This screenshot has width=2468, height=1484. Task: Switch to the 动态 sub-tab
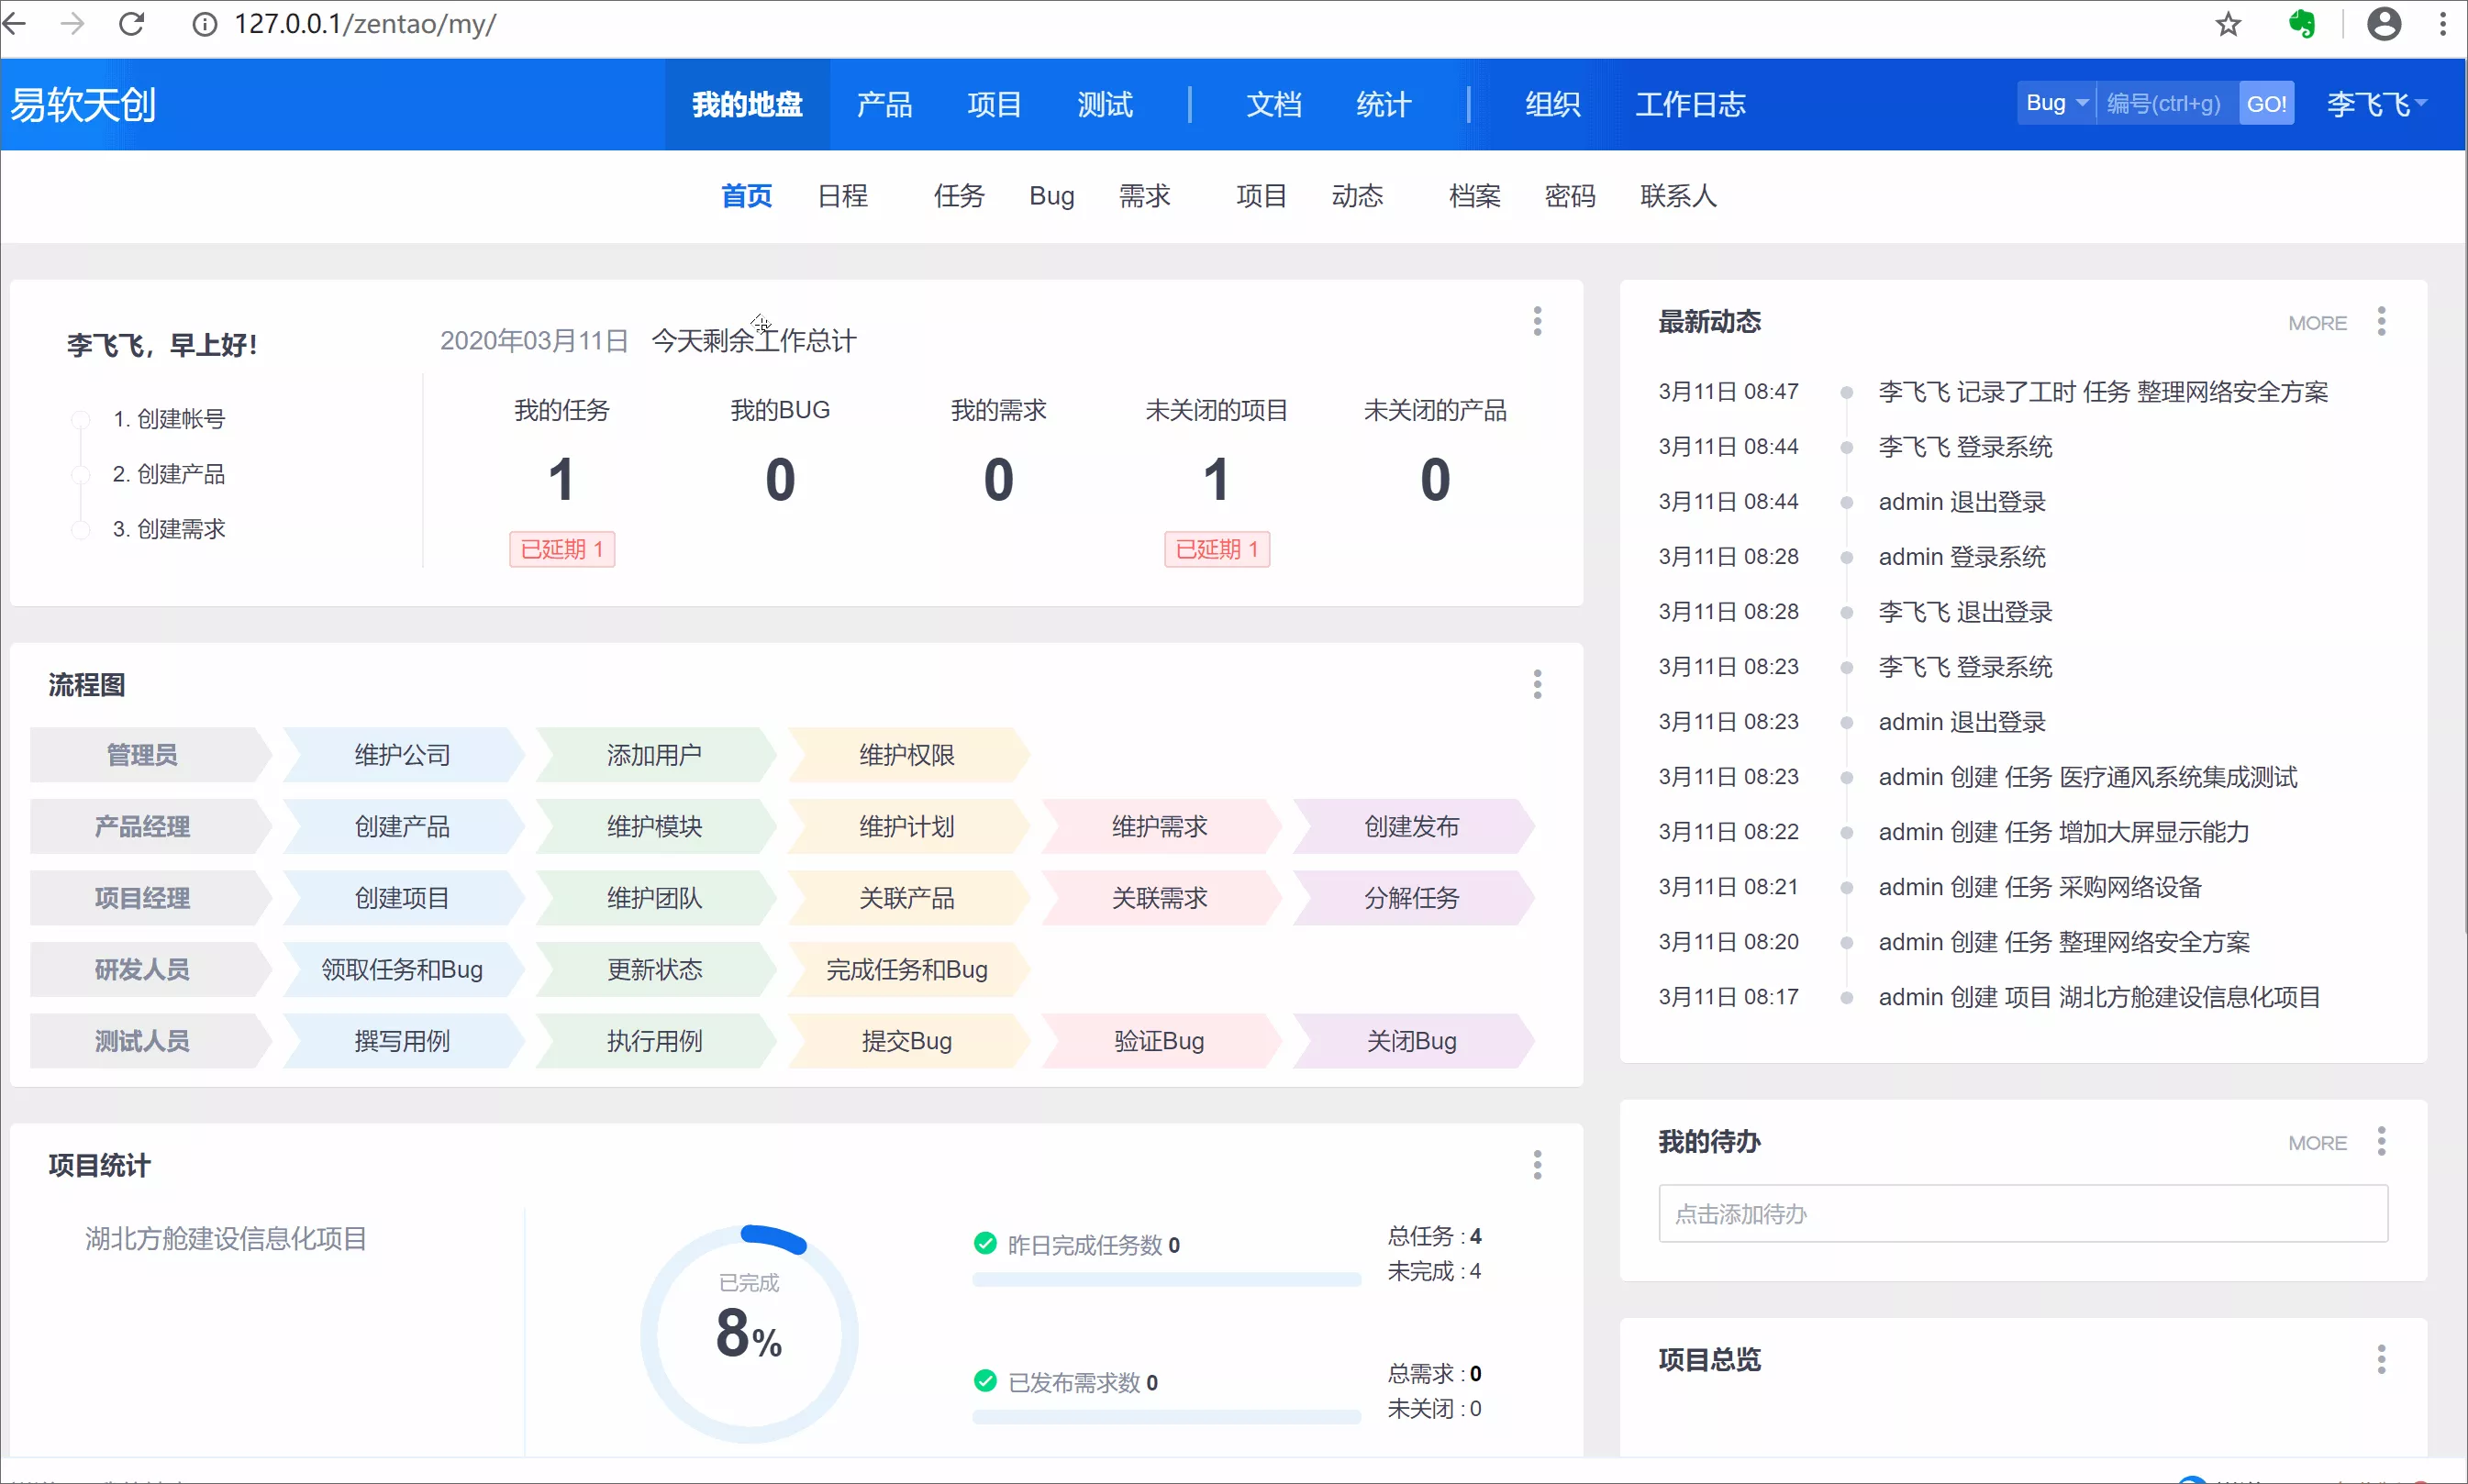point(1357,196)
